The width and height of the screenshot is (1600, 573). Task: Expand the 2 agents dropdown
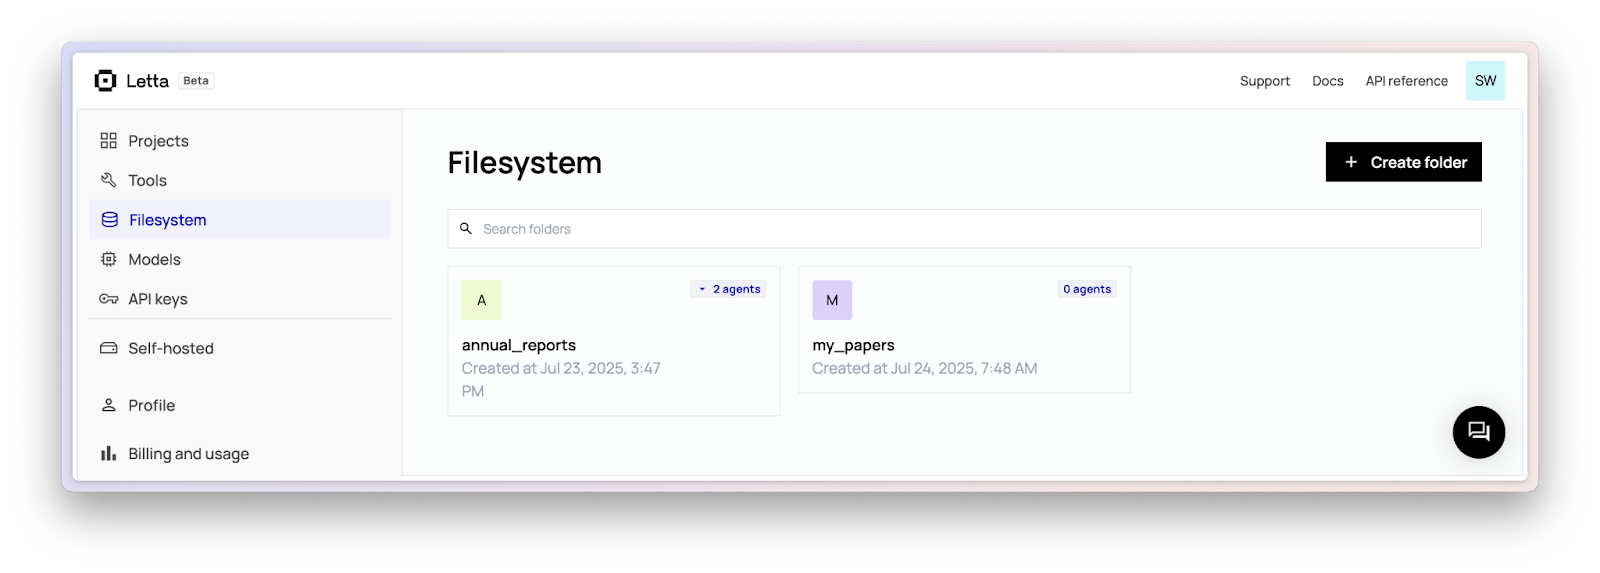728,289
